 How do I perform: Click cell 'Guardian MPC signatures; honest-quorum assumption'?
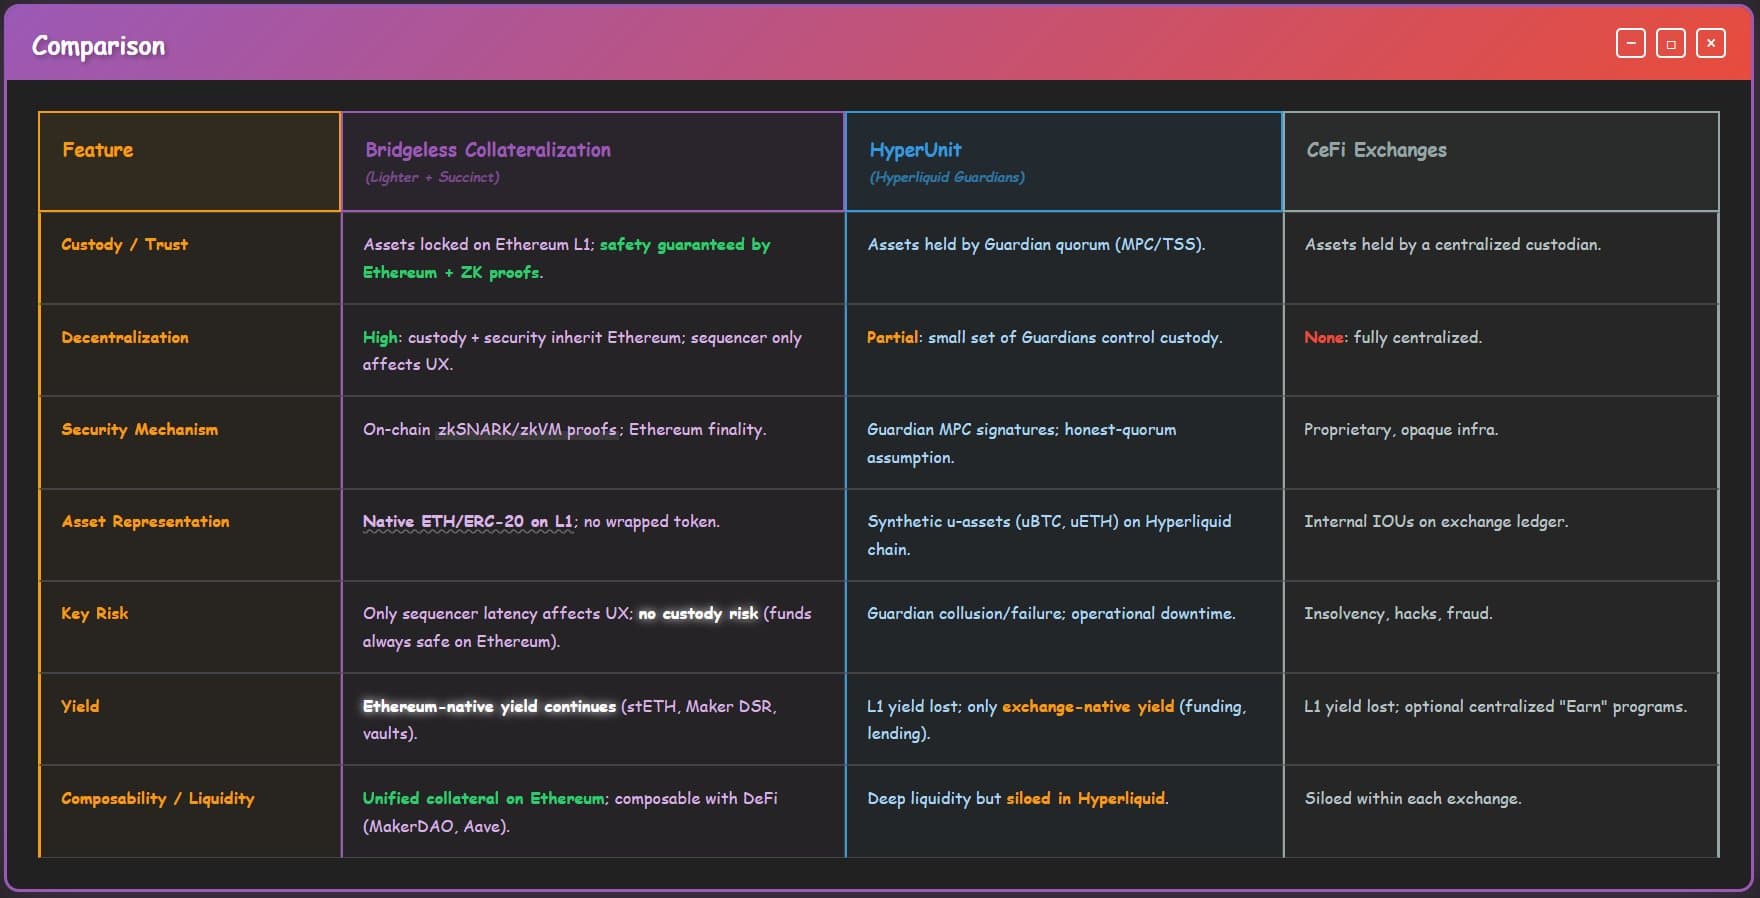coord(1064,443)
